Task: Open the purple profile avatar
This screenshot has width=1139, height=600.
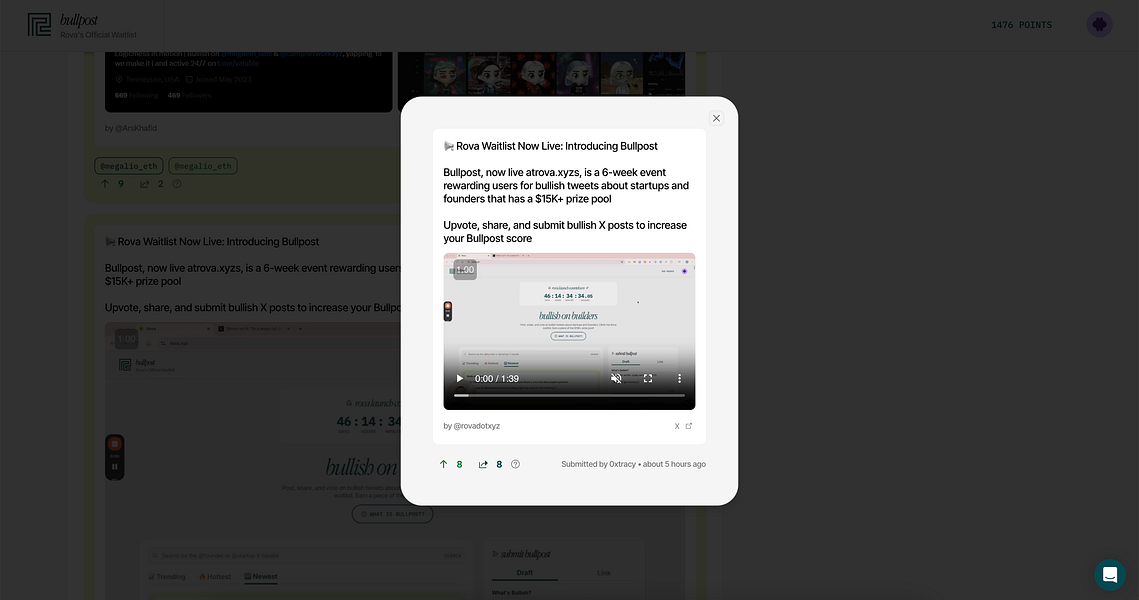Action: tap(1099, 25)
